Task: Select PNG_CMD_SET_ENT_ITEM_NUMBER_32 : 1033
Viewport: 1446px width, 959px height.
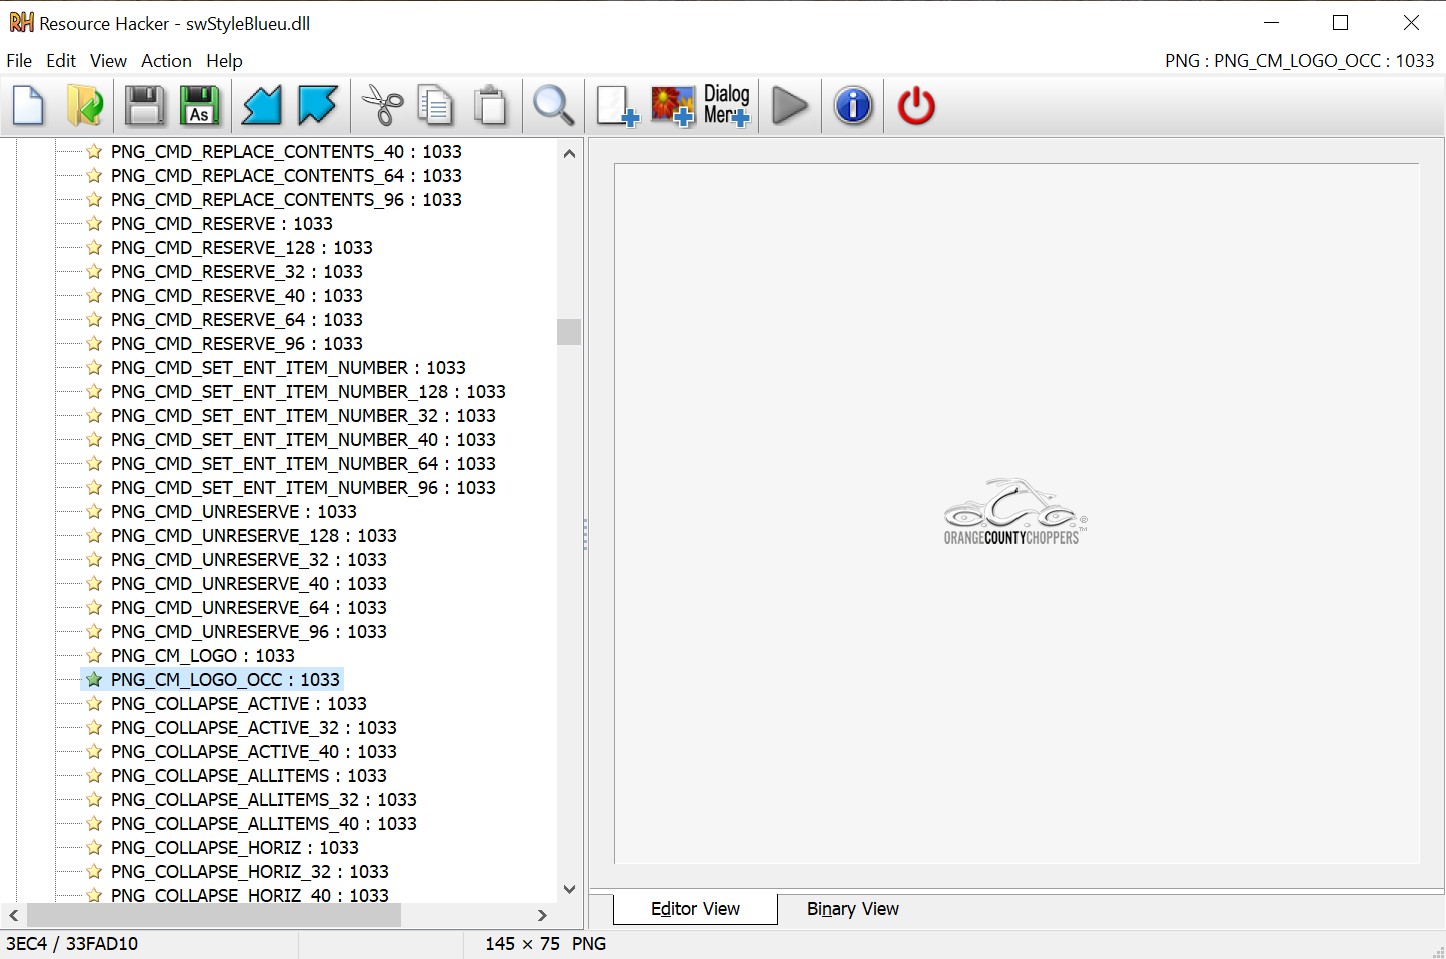Action: coord(303,415)
